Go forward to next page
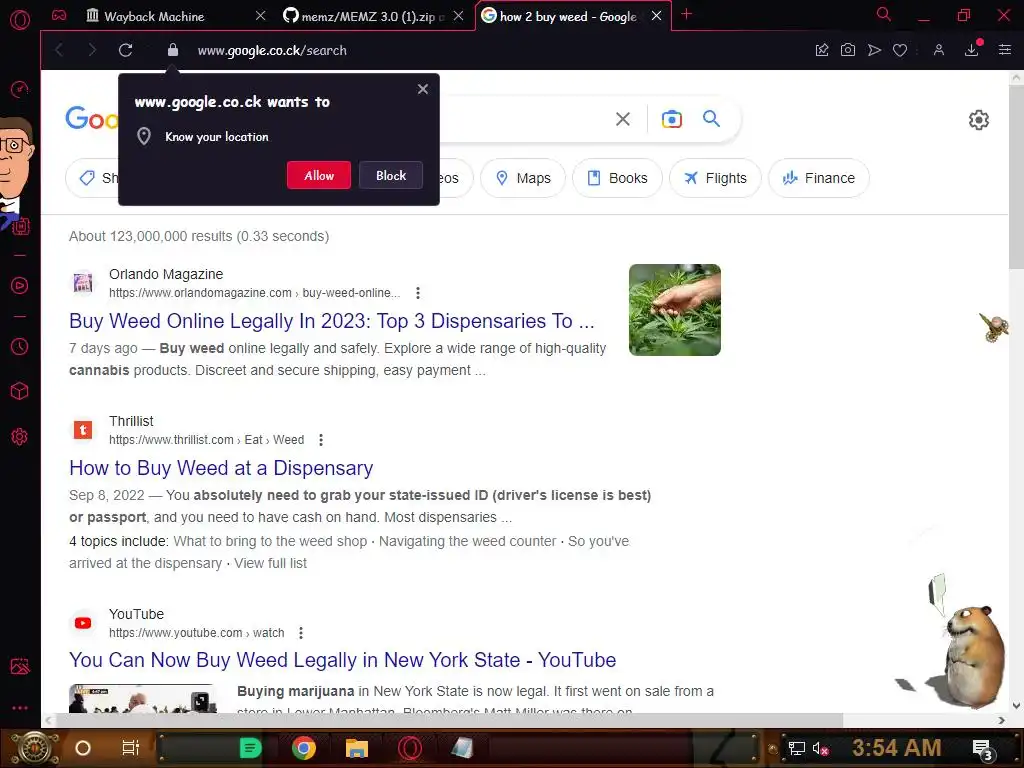 [92, 50]
